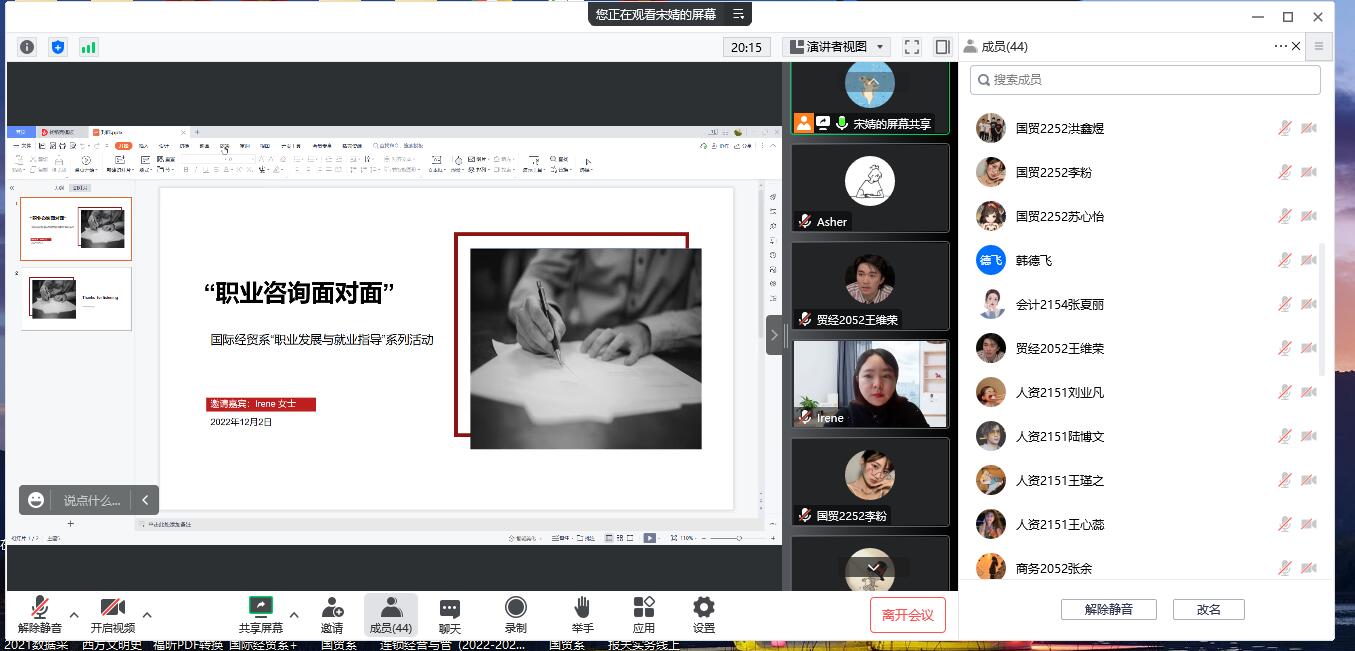
Task: Click the Rename button in members panel
Action: pos(1208,610)
